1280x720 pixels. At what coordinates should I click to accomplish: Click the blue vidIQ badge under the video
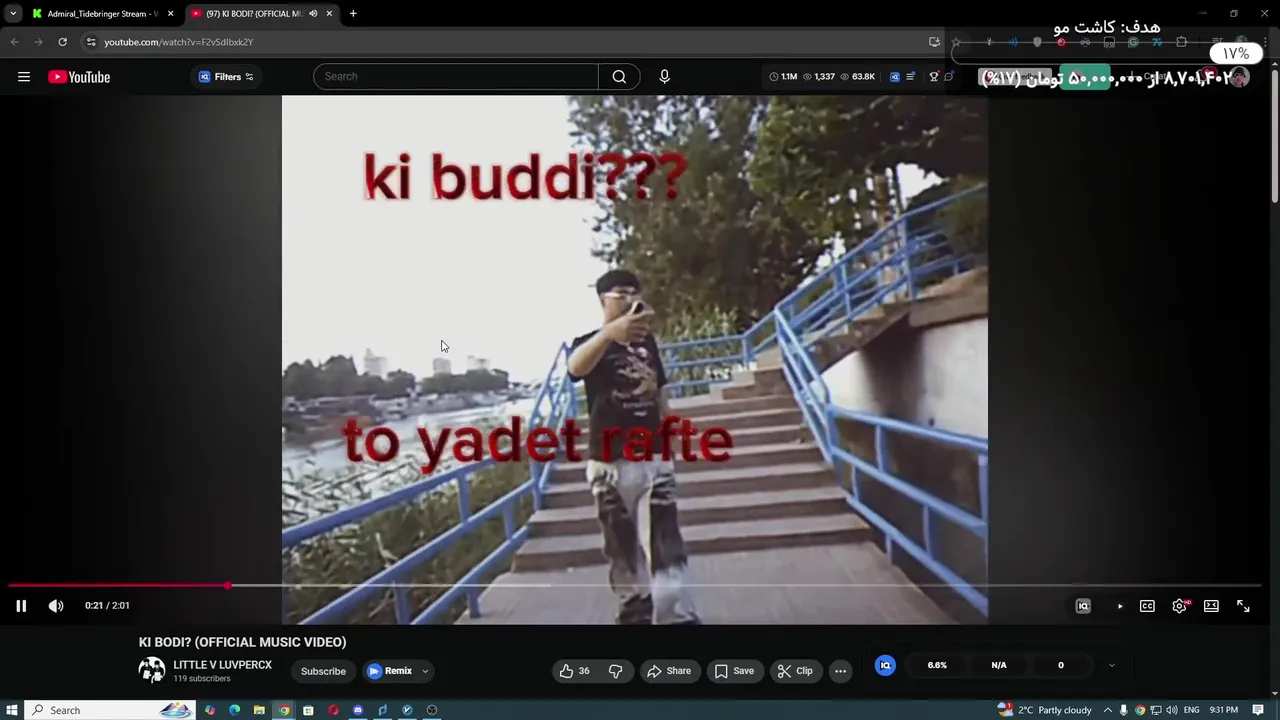coord(885,665)
